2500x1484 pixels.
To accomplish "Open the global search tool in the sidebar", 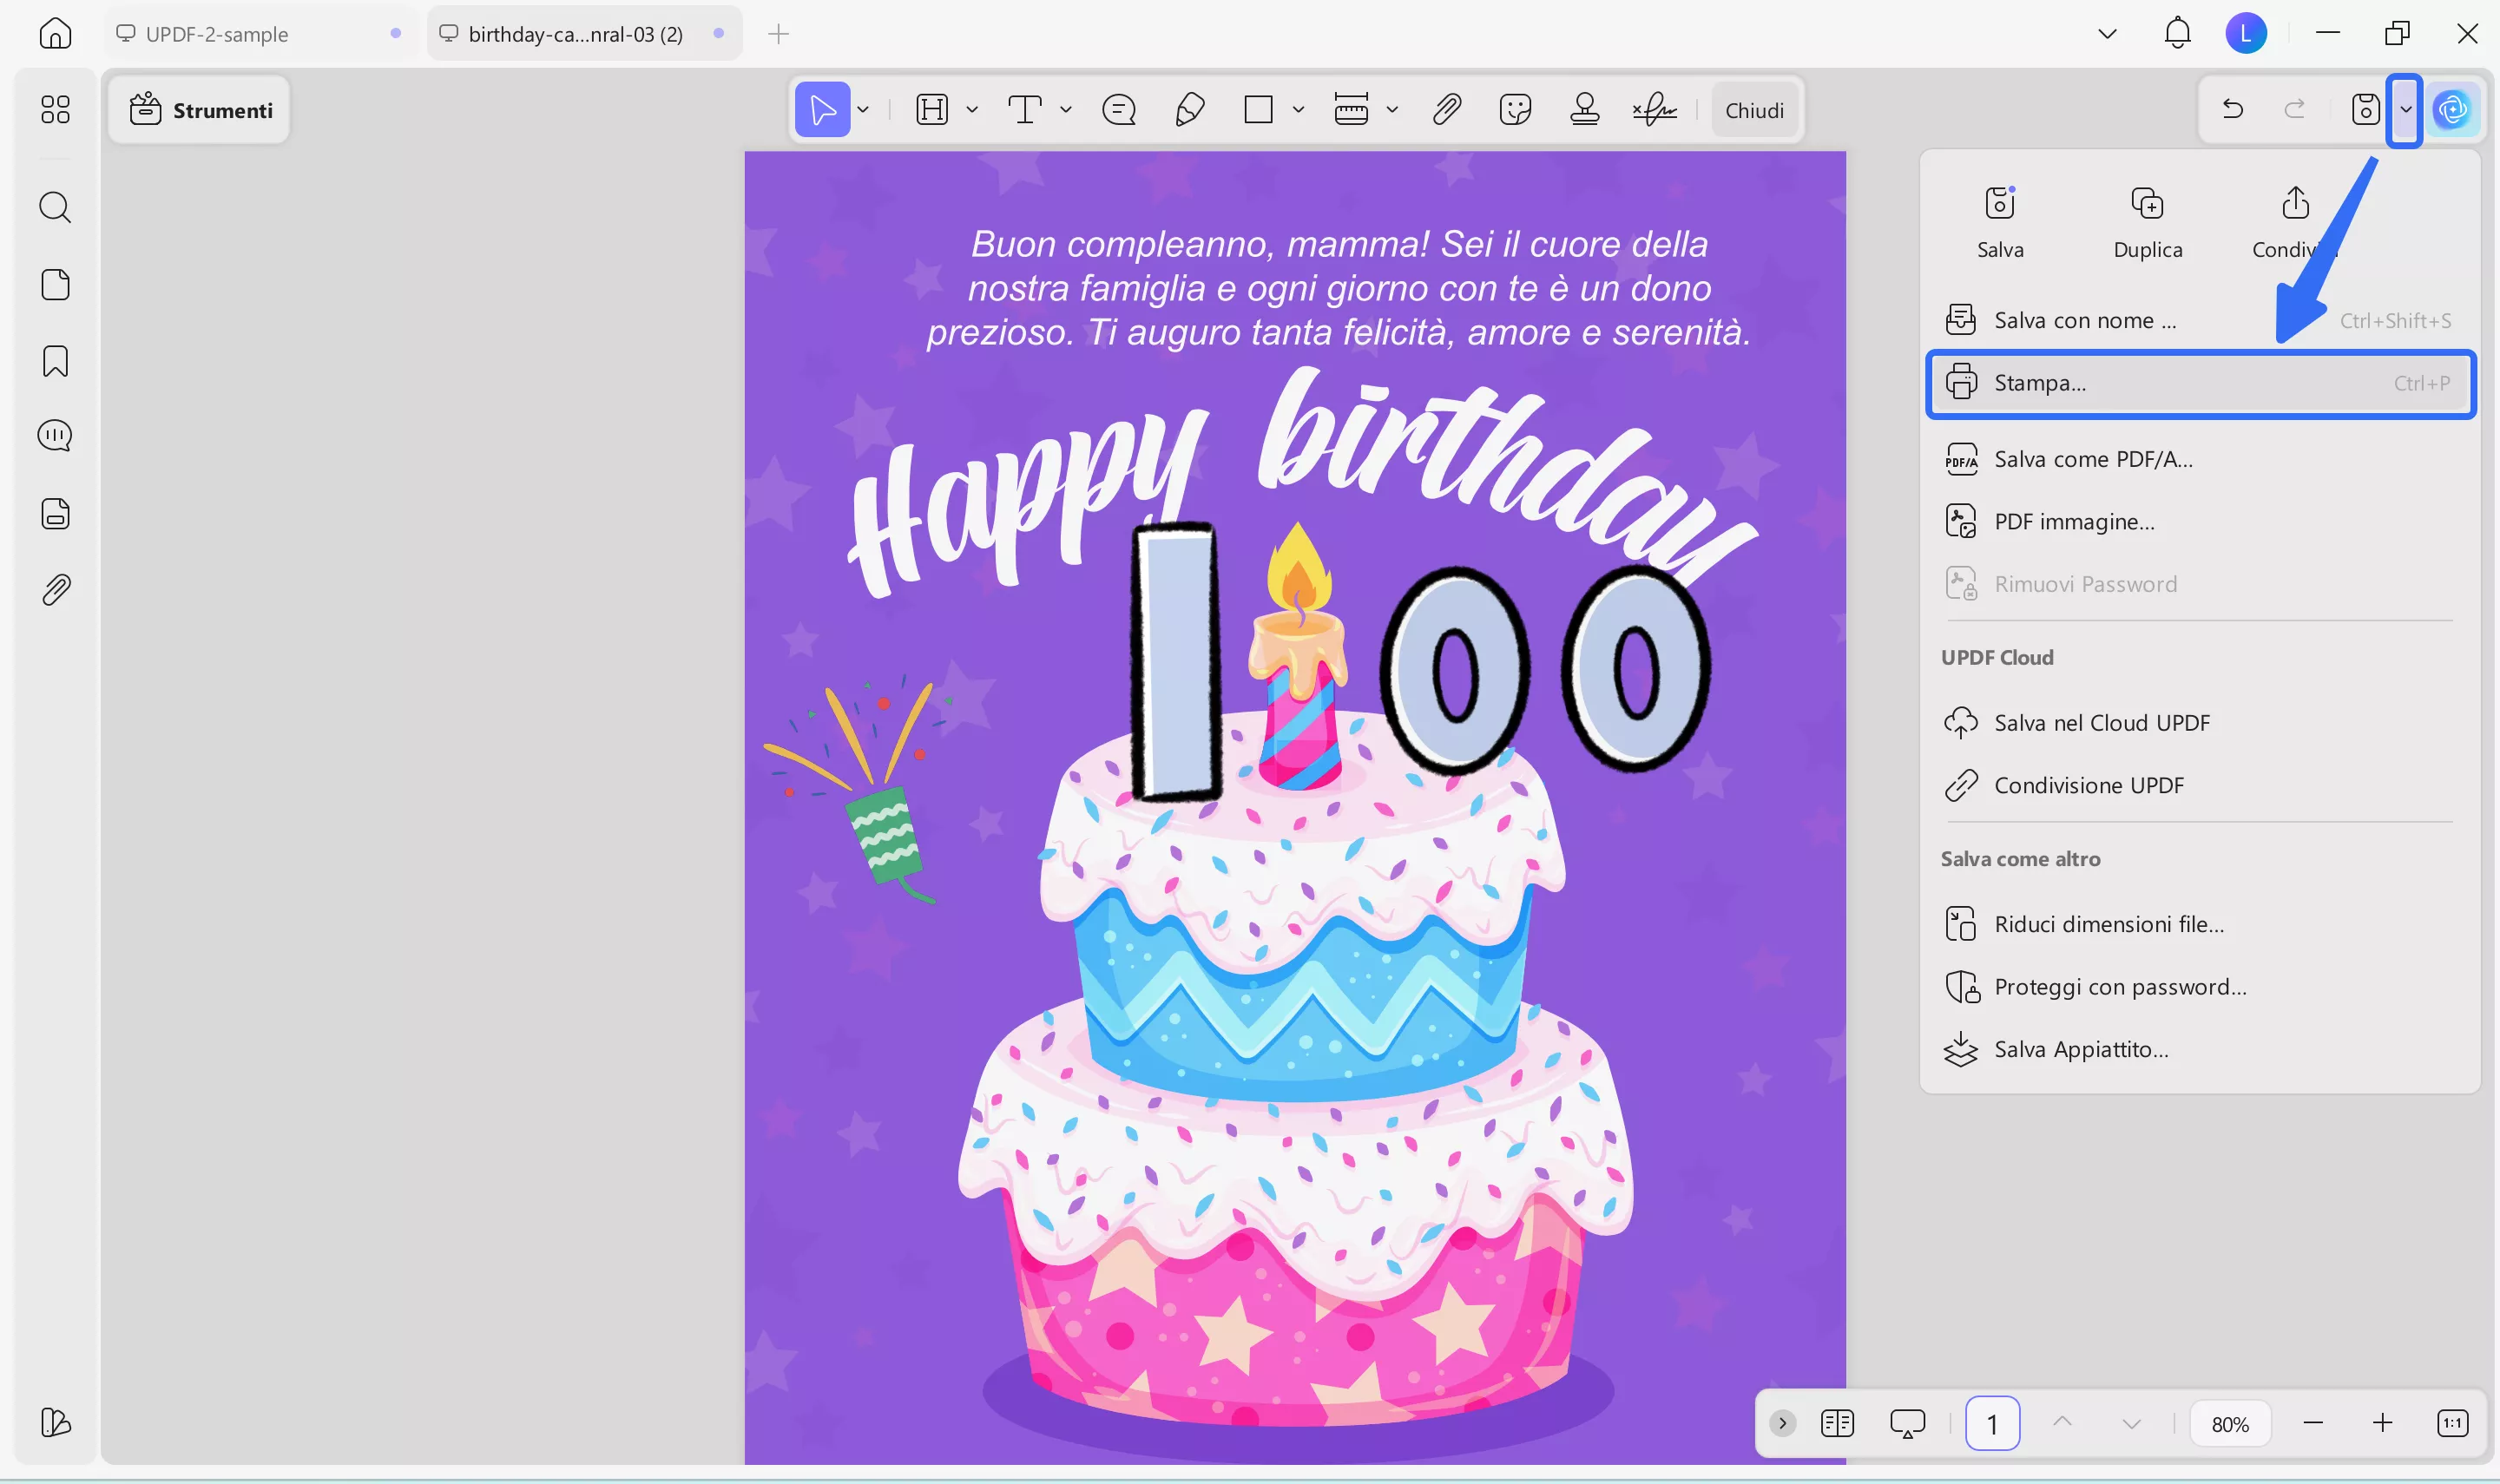I will tap(55, 207).
